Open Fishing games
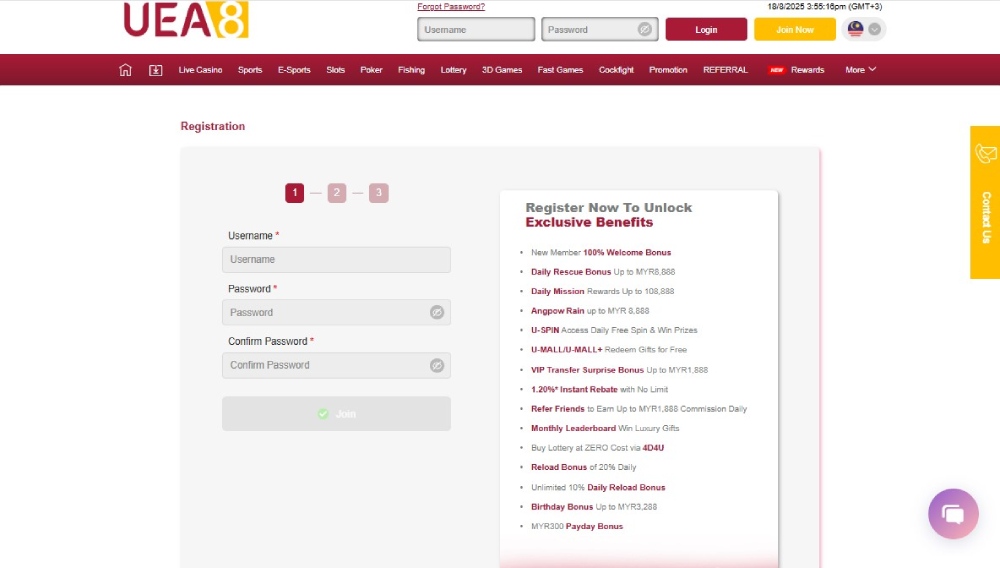Viewport: 1000px width, 568px height. pyautogui.click(x=411, y=70)
